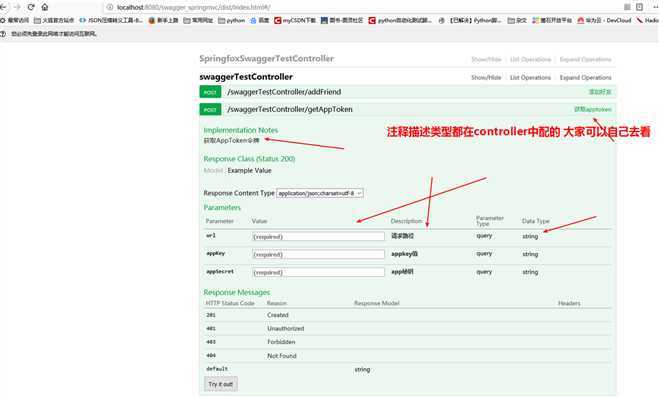Click Expand Operations for SpringfoxSwaggerTestController
The image size is (659, 397).
pos(585,59)
